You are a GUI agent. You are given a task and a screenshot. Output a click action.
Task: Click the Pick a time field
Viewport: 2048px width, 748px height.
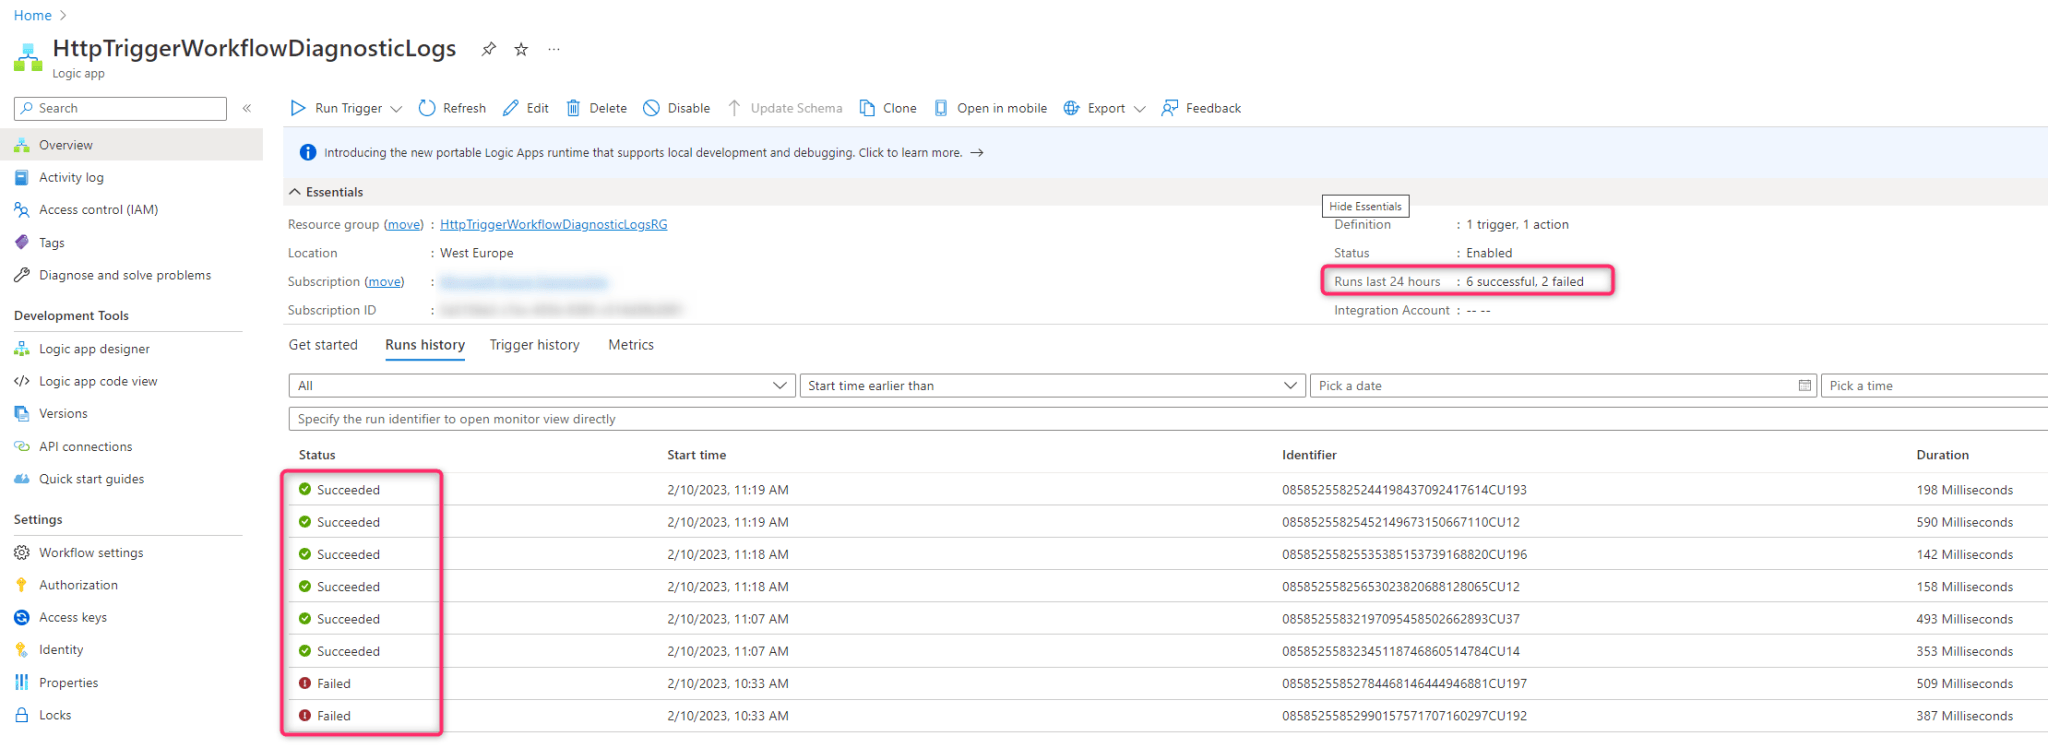(1934, 385)
